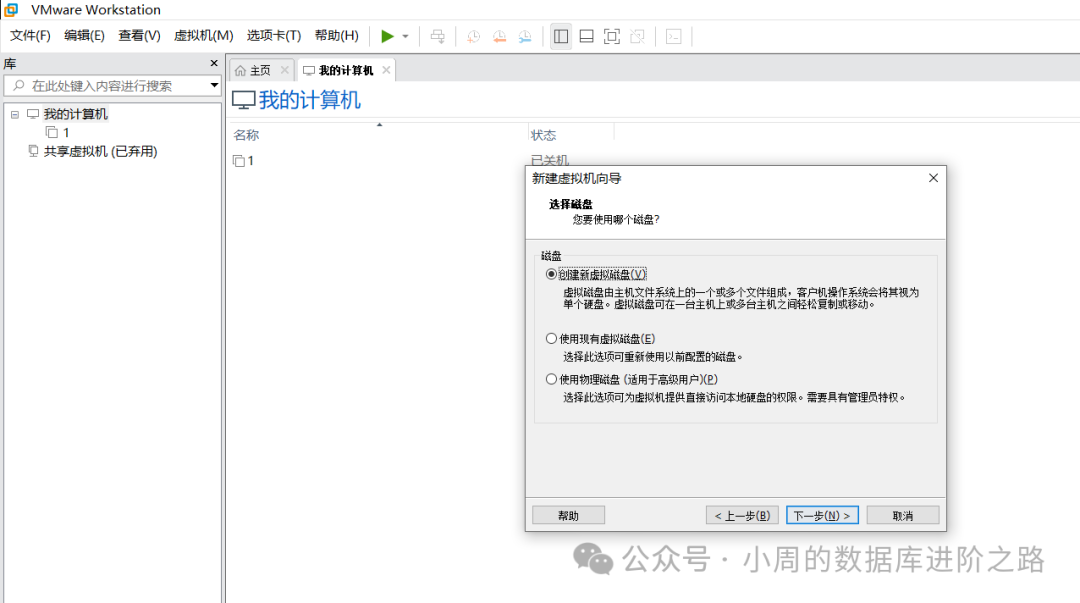The width and height of the screenshot is (1080, 603).
Task: Enter full screen mode
Action: point(611,36)
